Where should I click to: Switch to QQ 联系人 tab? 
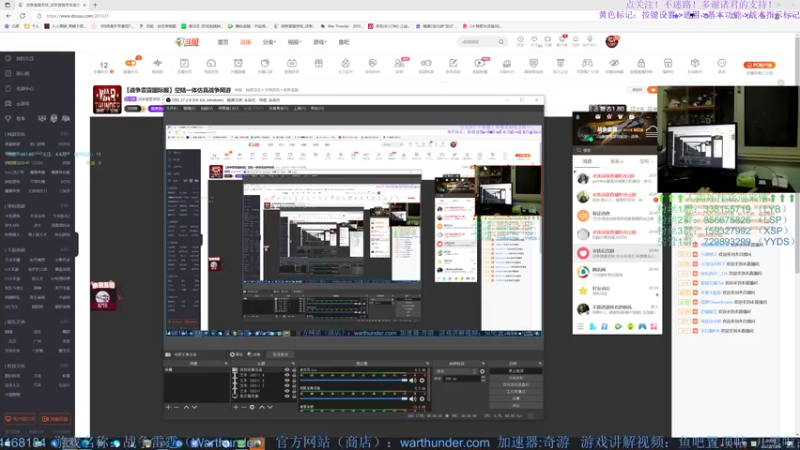coord(617,161)
